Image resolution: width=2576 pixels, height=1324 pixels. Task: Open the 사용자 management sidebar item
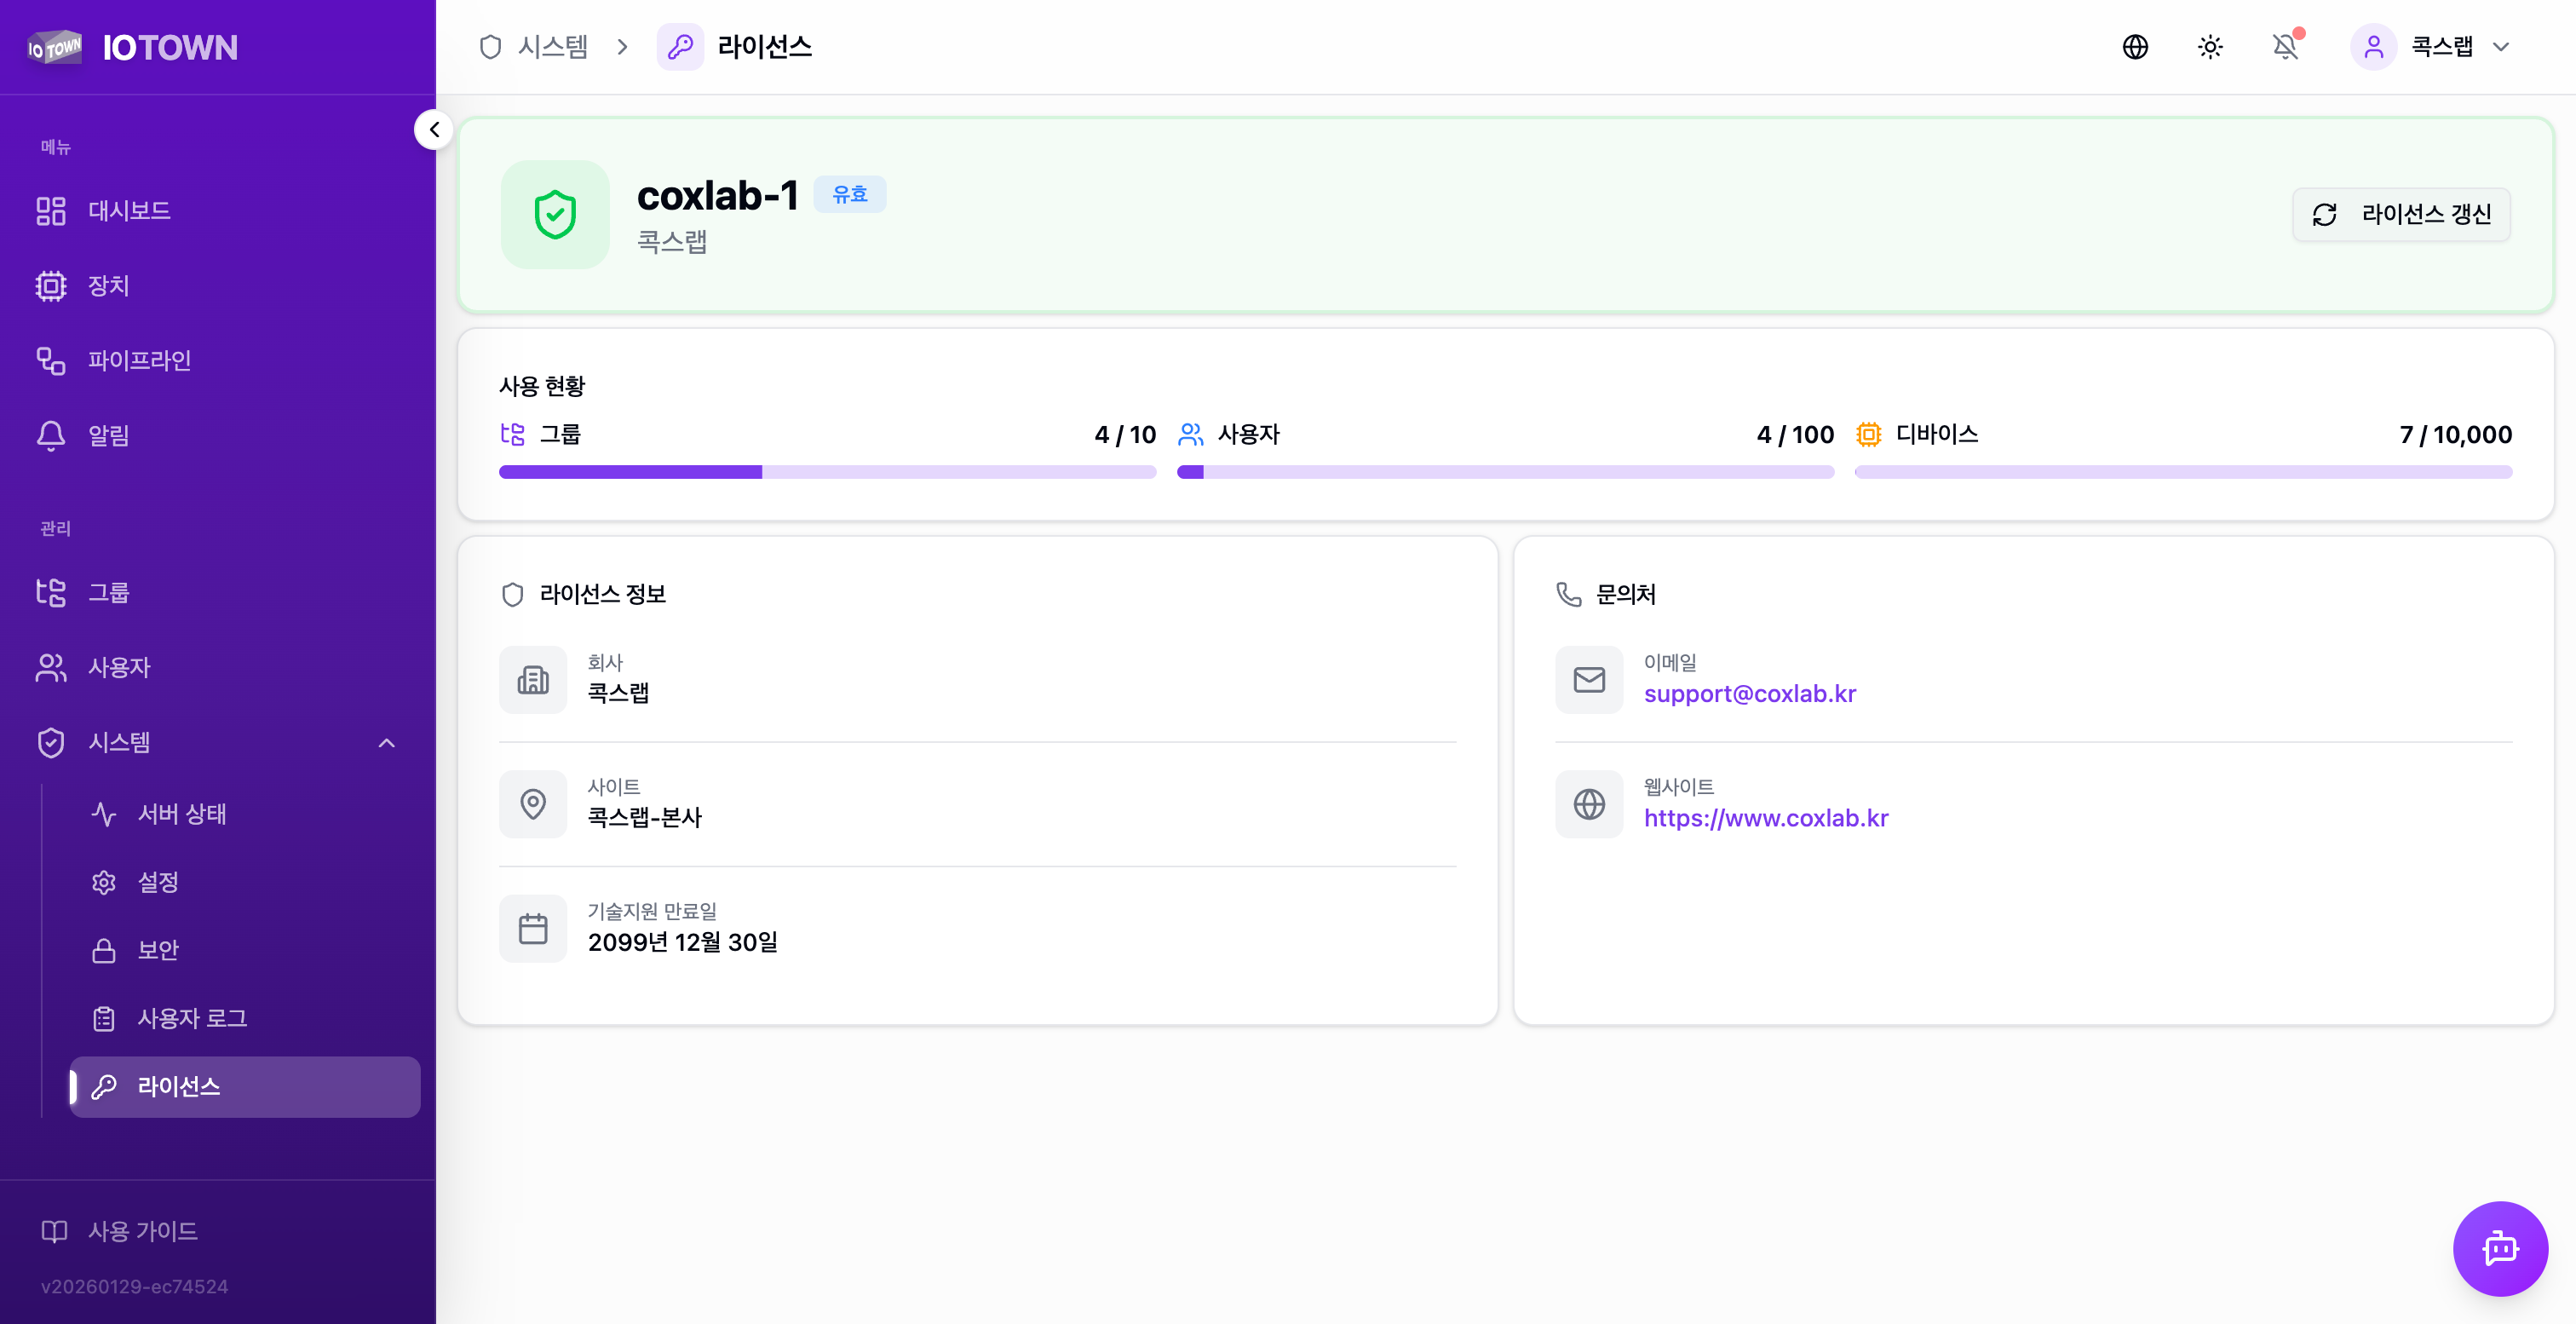pyautogui.click(x=218, y=668)
